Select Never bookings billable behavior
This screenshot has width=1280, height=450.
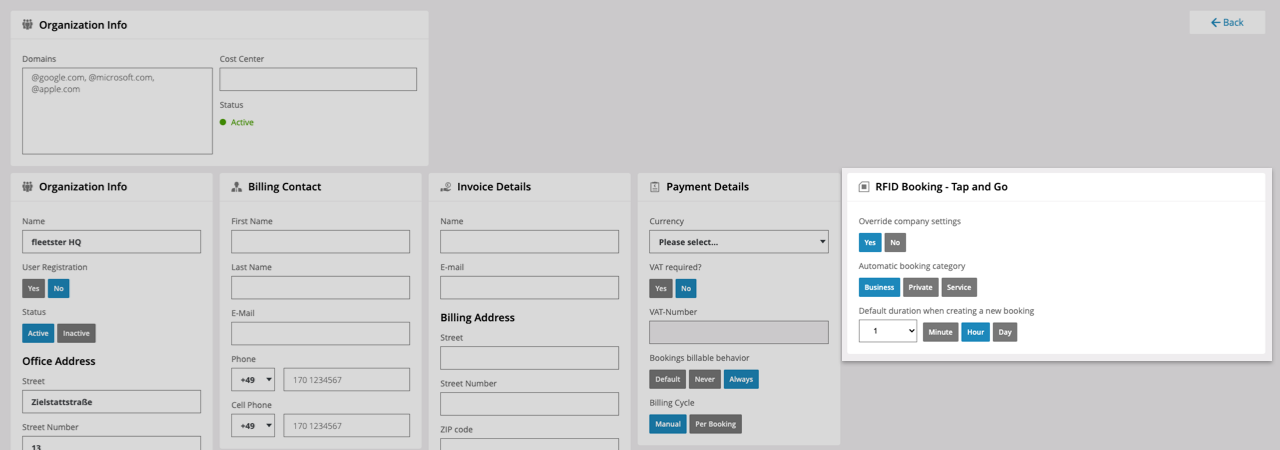[705, 379]
